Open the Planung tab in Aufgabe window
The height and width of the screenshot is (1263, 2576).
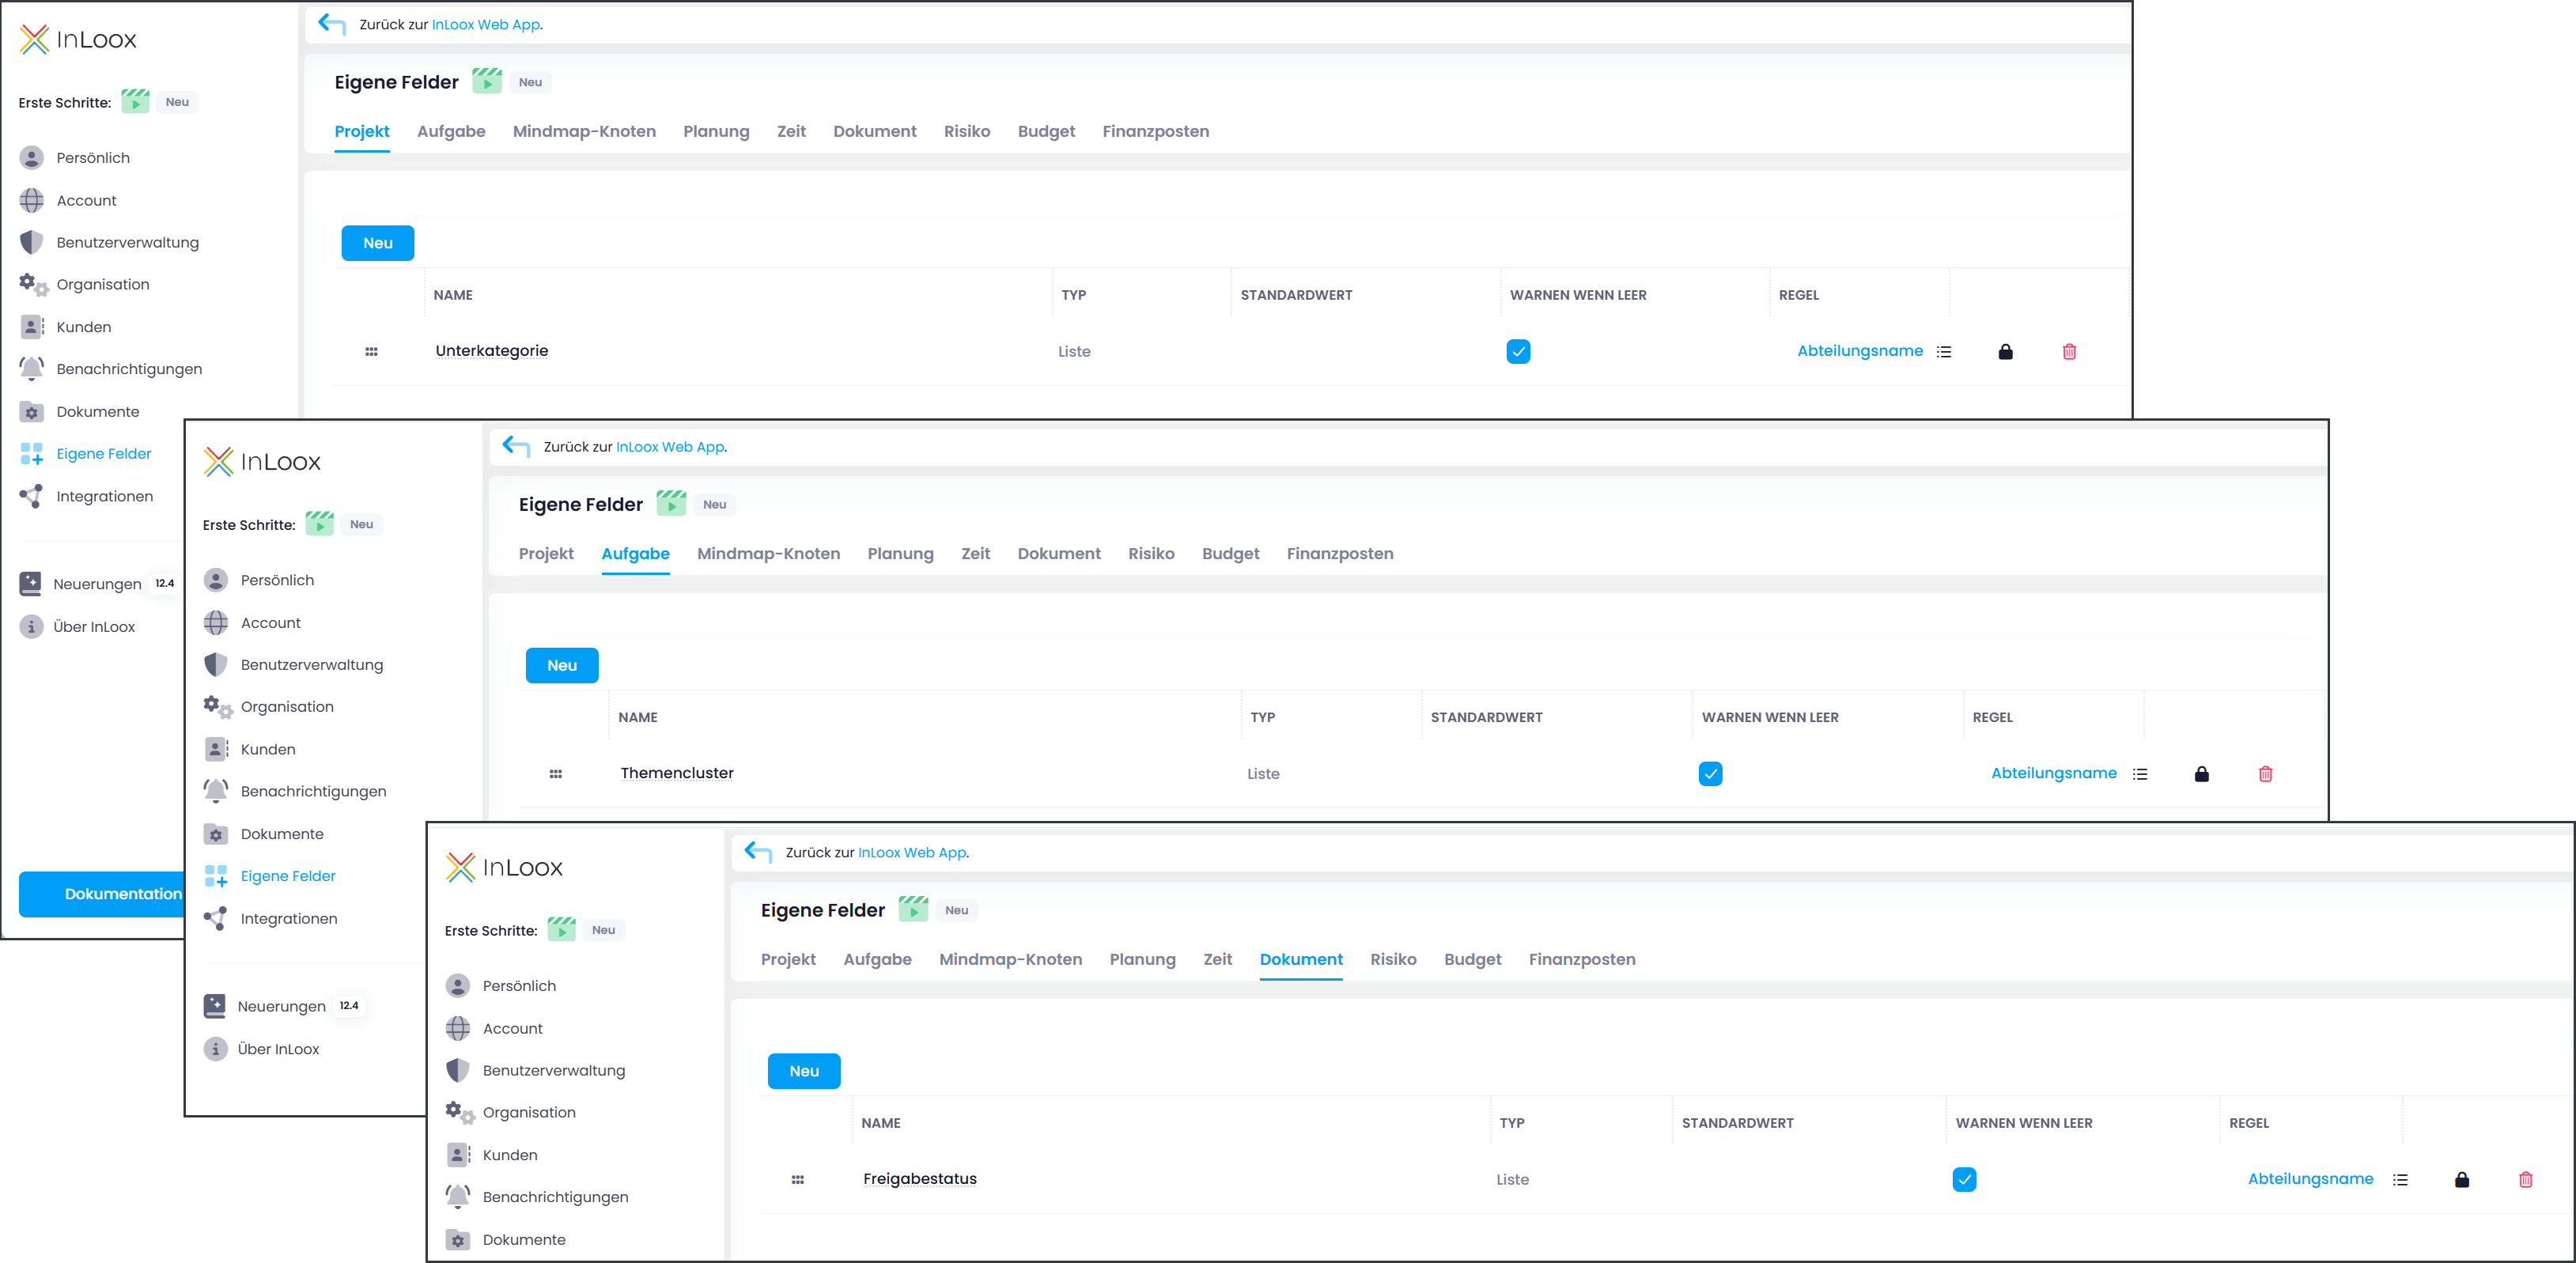click(x=900, y=553)
